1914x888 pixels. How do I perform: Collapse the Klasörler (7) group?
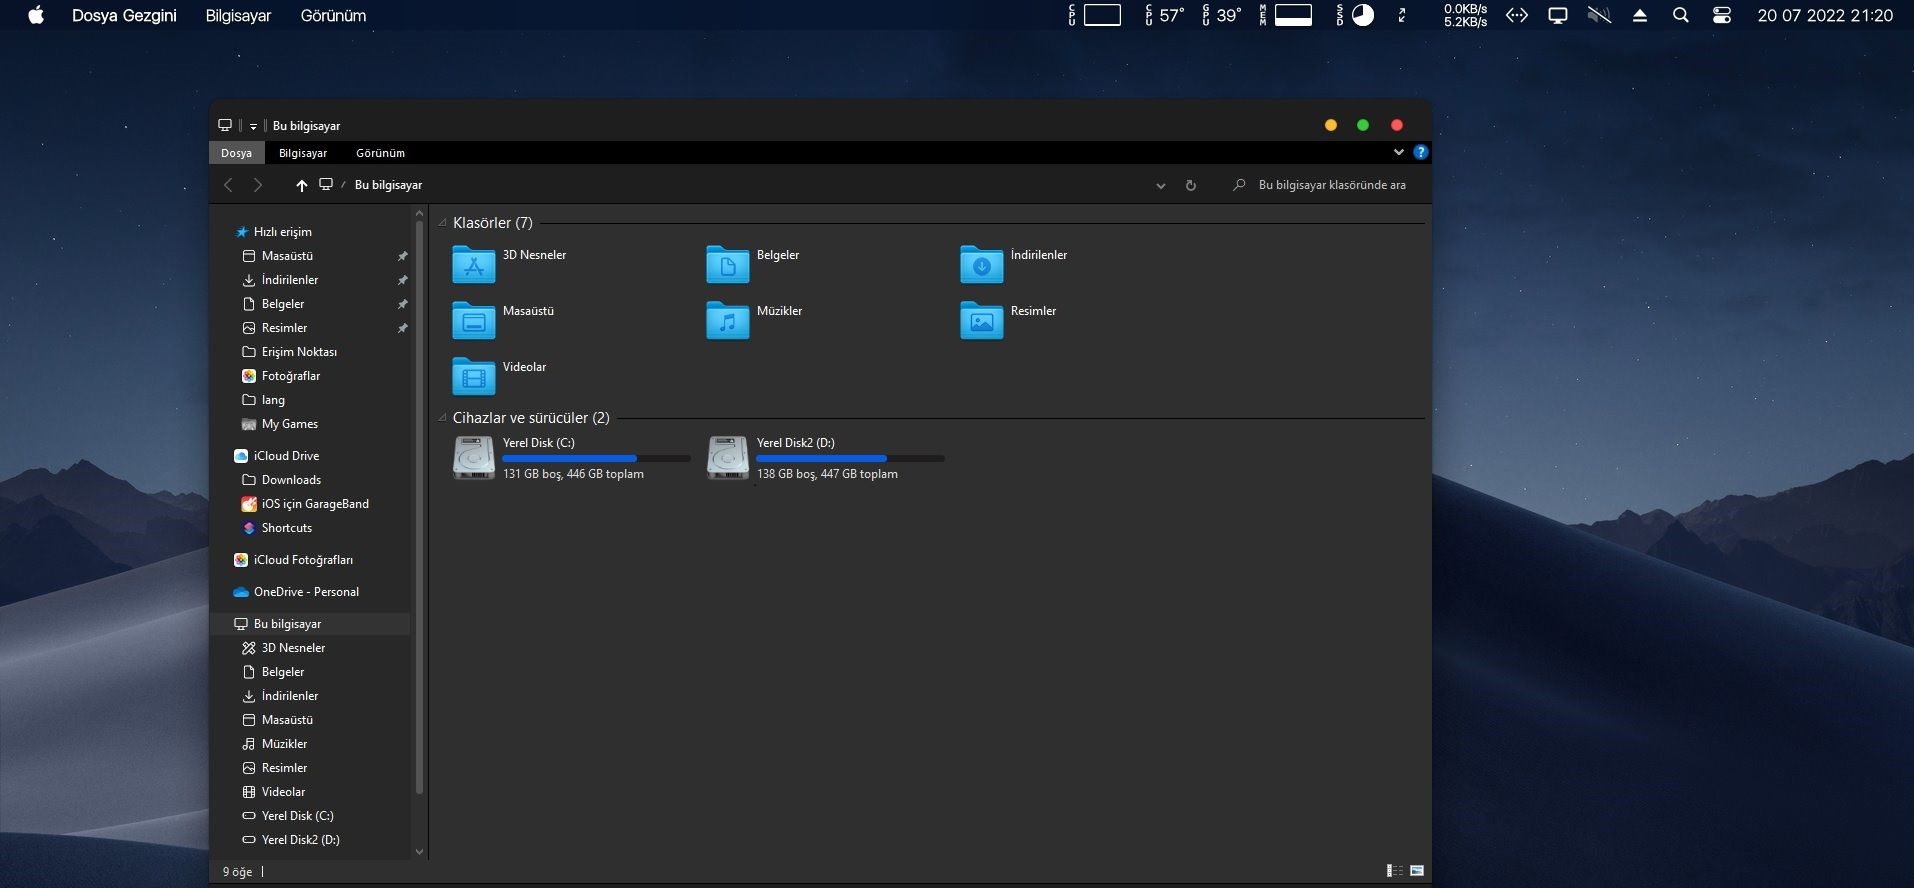tap(442, 223)
